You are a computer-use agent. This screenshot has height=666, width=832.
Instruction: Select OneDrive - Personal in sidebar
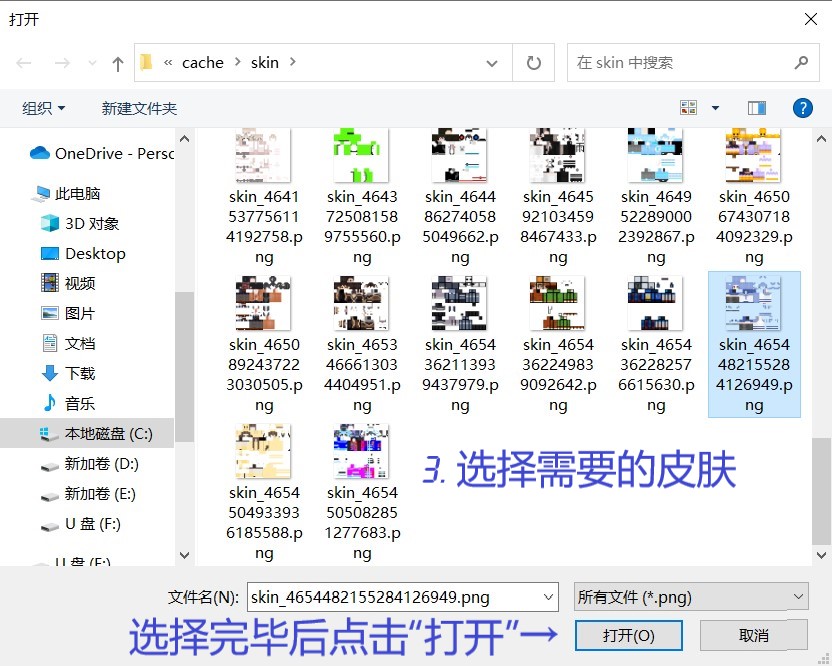pyautogui.click(x=102, y=153)
